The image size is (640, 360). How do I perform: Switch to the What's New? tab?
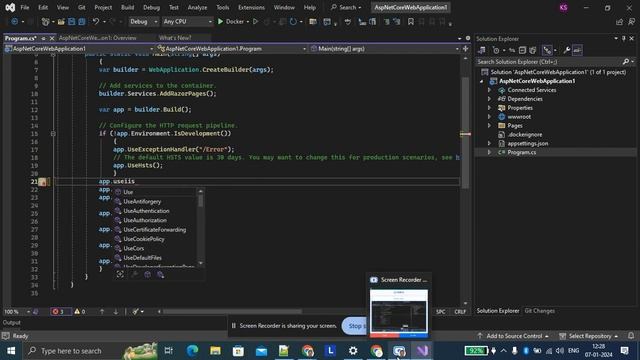pos(175,38)
